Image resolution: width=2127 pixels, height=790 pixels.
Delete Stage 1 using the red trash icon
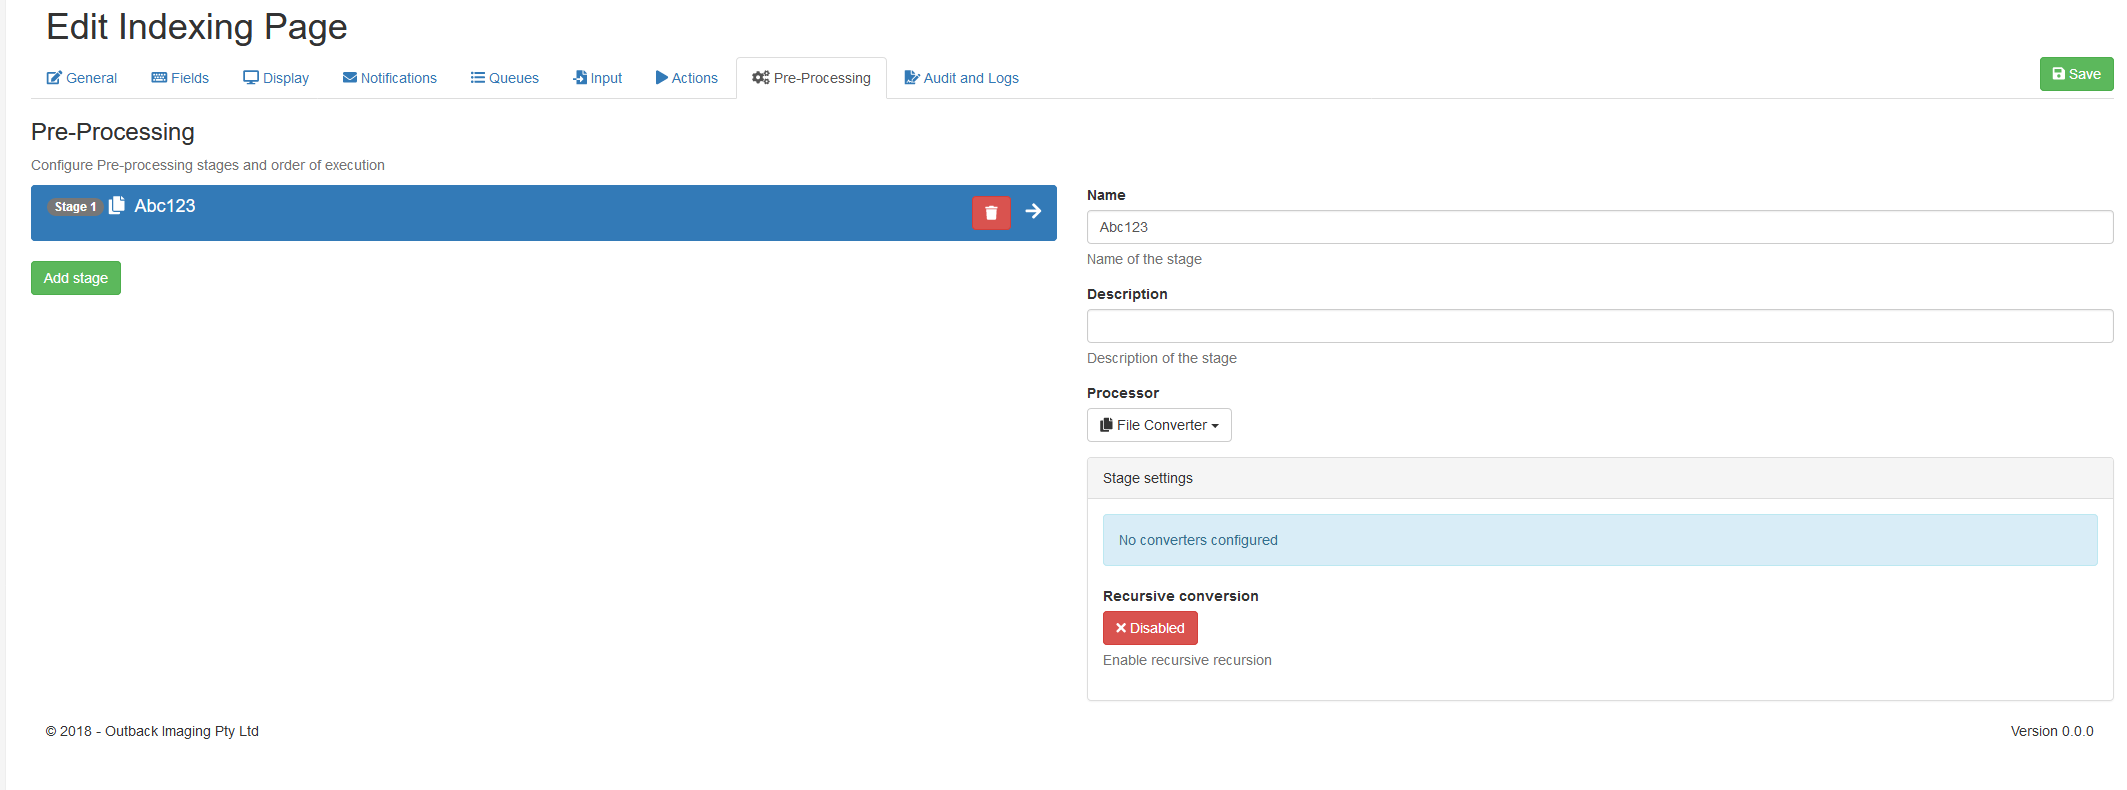(990, 212)
